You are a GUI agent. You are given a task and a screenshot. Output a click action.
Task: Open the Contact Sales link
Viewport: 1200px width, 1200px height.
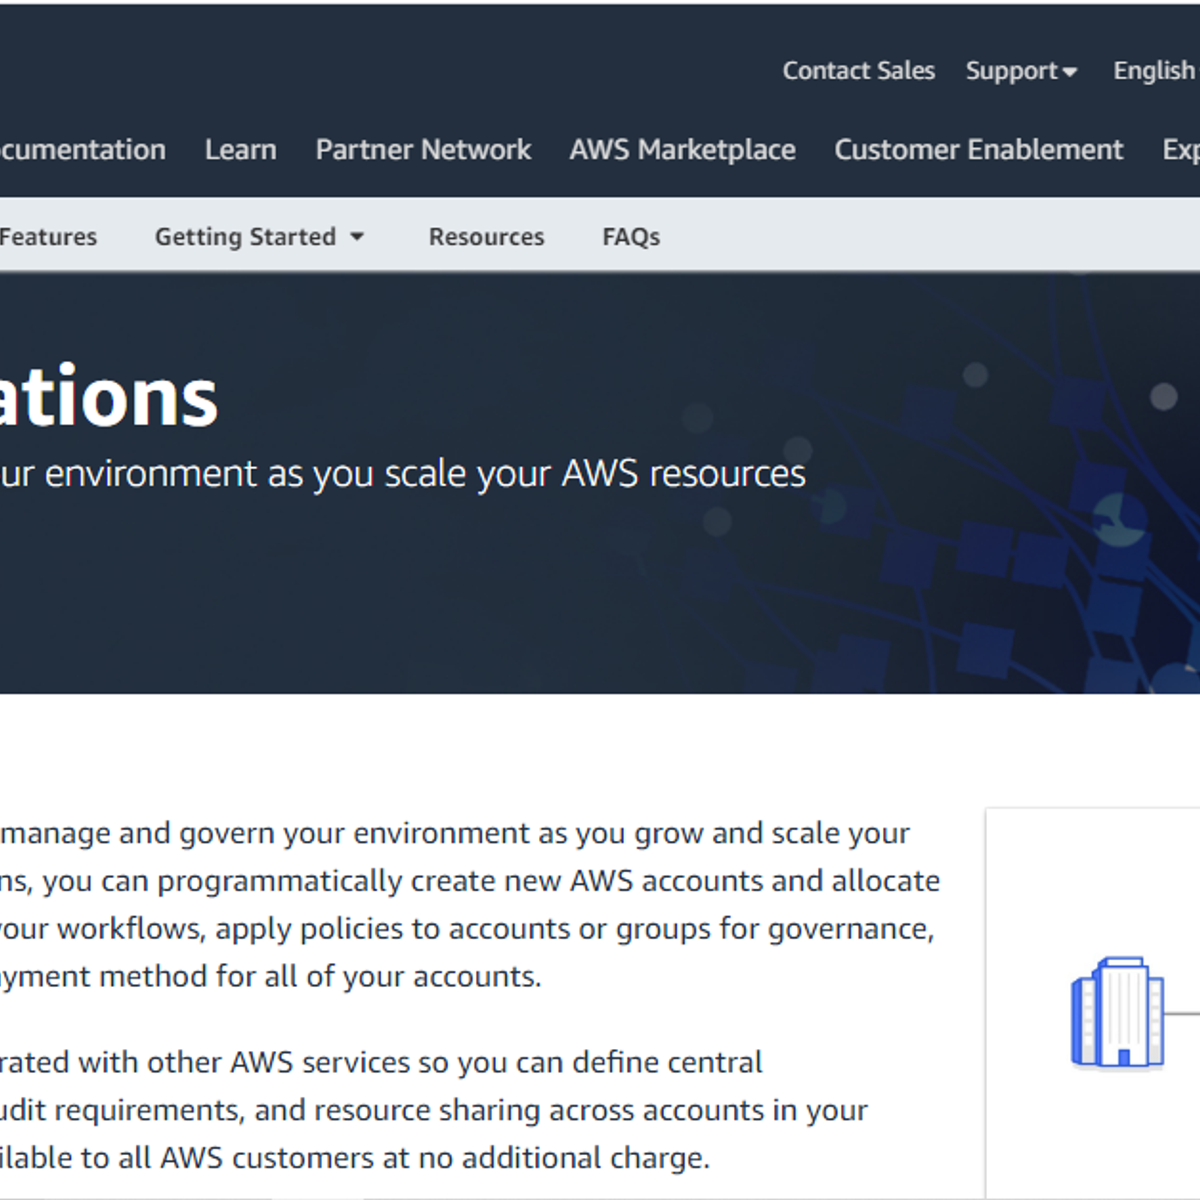(858, 71)
